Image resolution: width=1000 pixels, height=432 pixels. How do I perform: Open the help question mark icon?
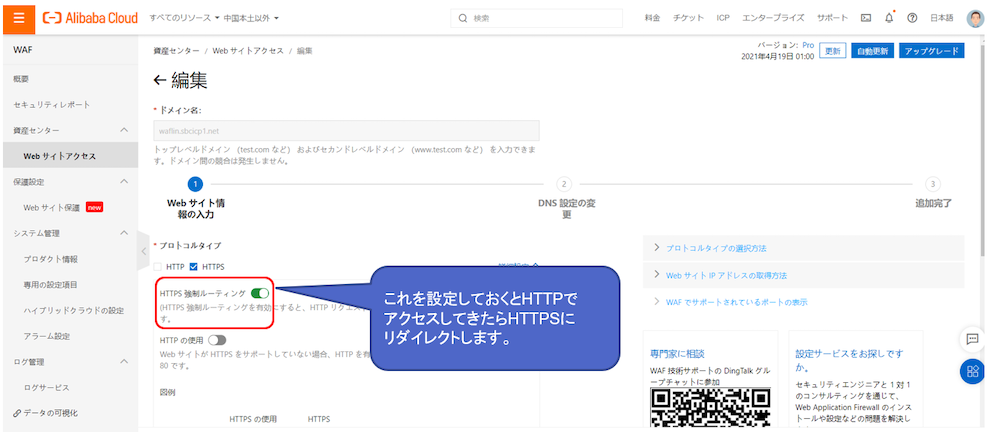point(912,18)
